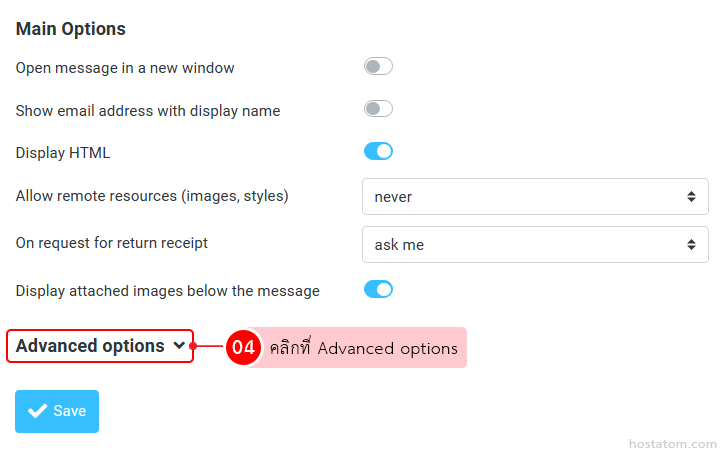Viewport: 720px width, 451px height.
Task: Click the hostatom watermark text
Action: click(x=672, y=442)
